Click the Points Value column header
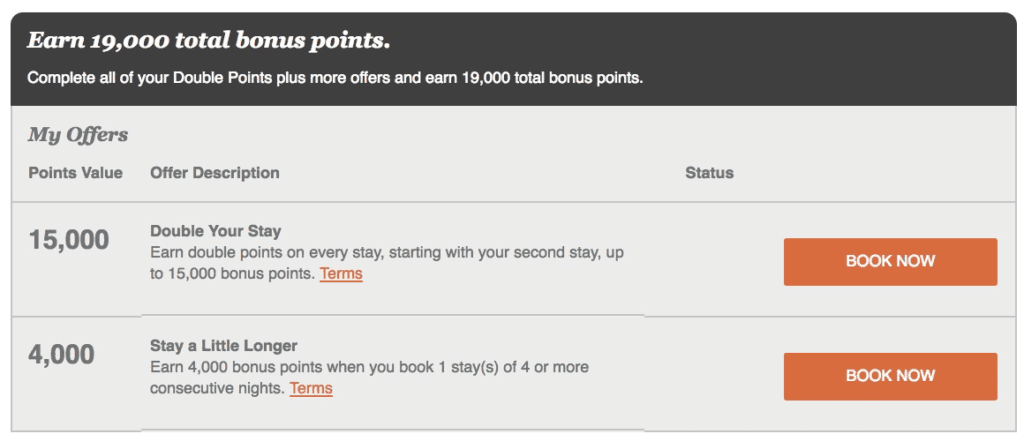 (x=75, y=173)
